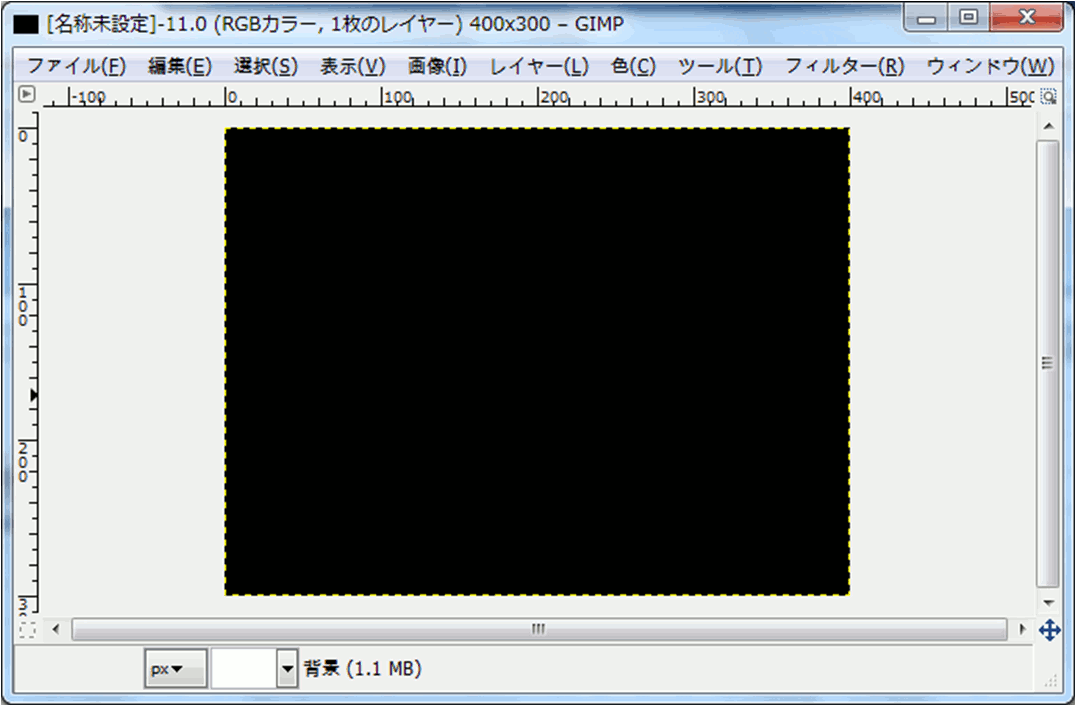Viewport: 1076px width, 706px height.
Task: Open the ツール(T) tools menu
Action: 719,66
